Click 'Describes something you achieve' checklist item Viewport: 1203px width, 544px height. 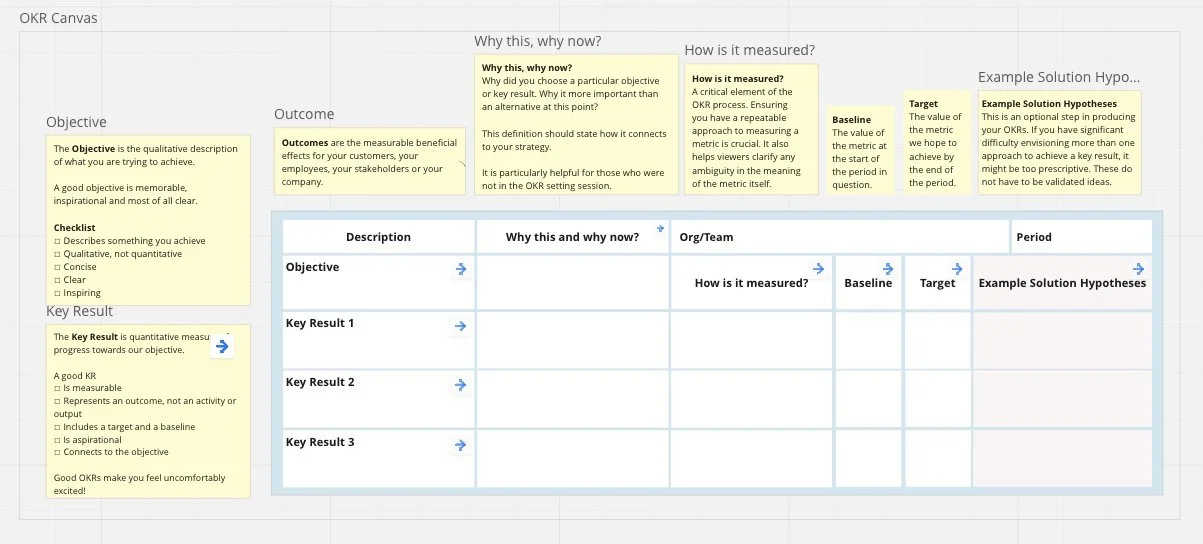click(x=129, y=241)
